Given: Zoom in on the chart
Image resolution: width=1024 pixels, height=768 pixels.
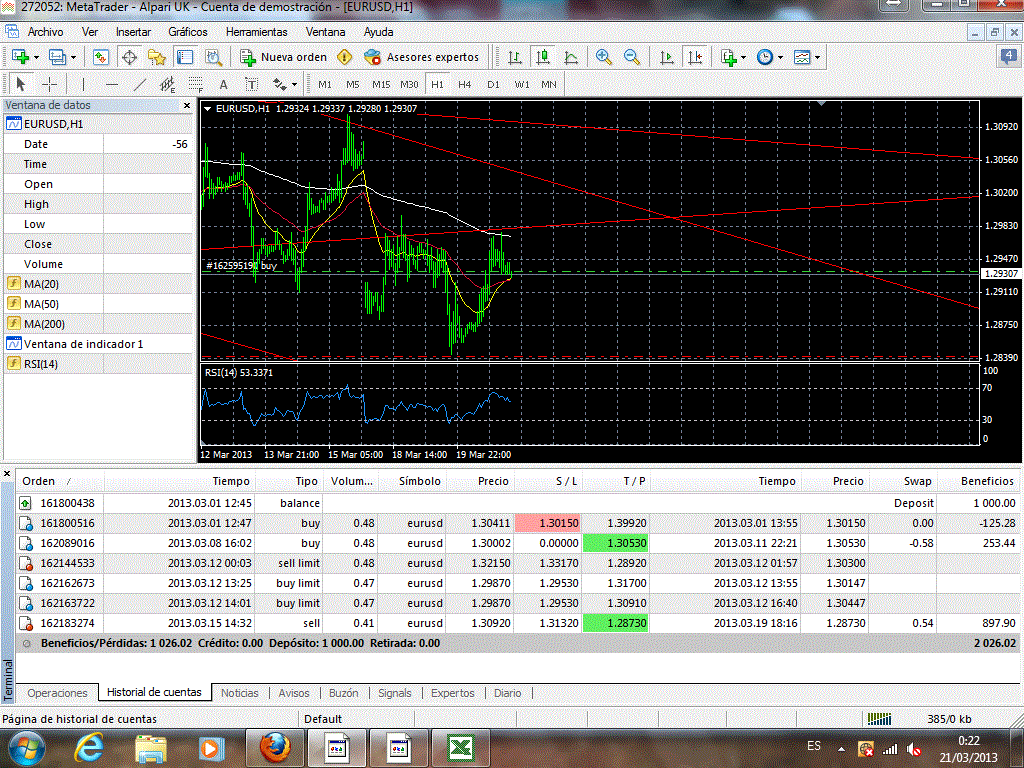Looking at the screenshot, I should point(603,57).
